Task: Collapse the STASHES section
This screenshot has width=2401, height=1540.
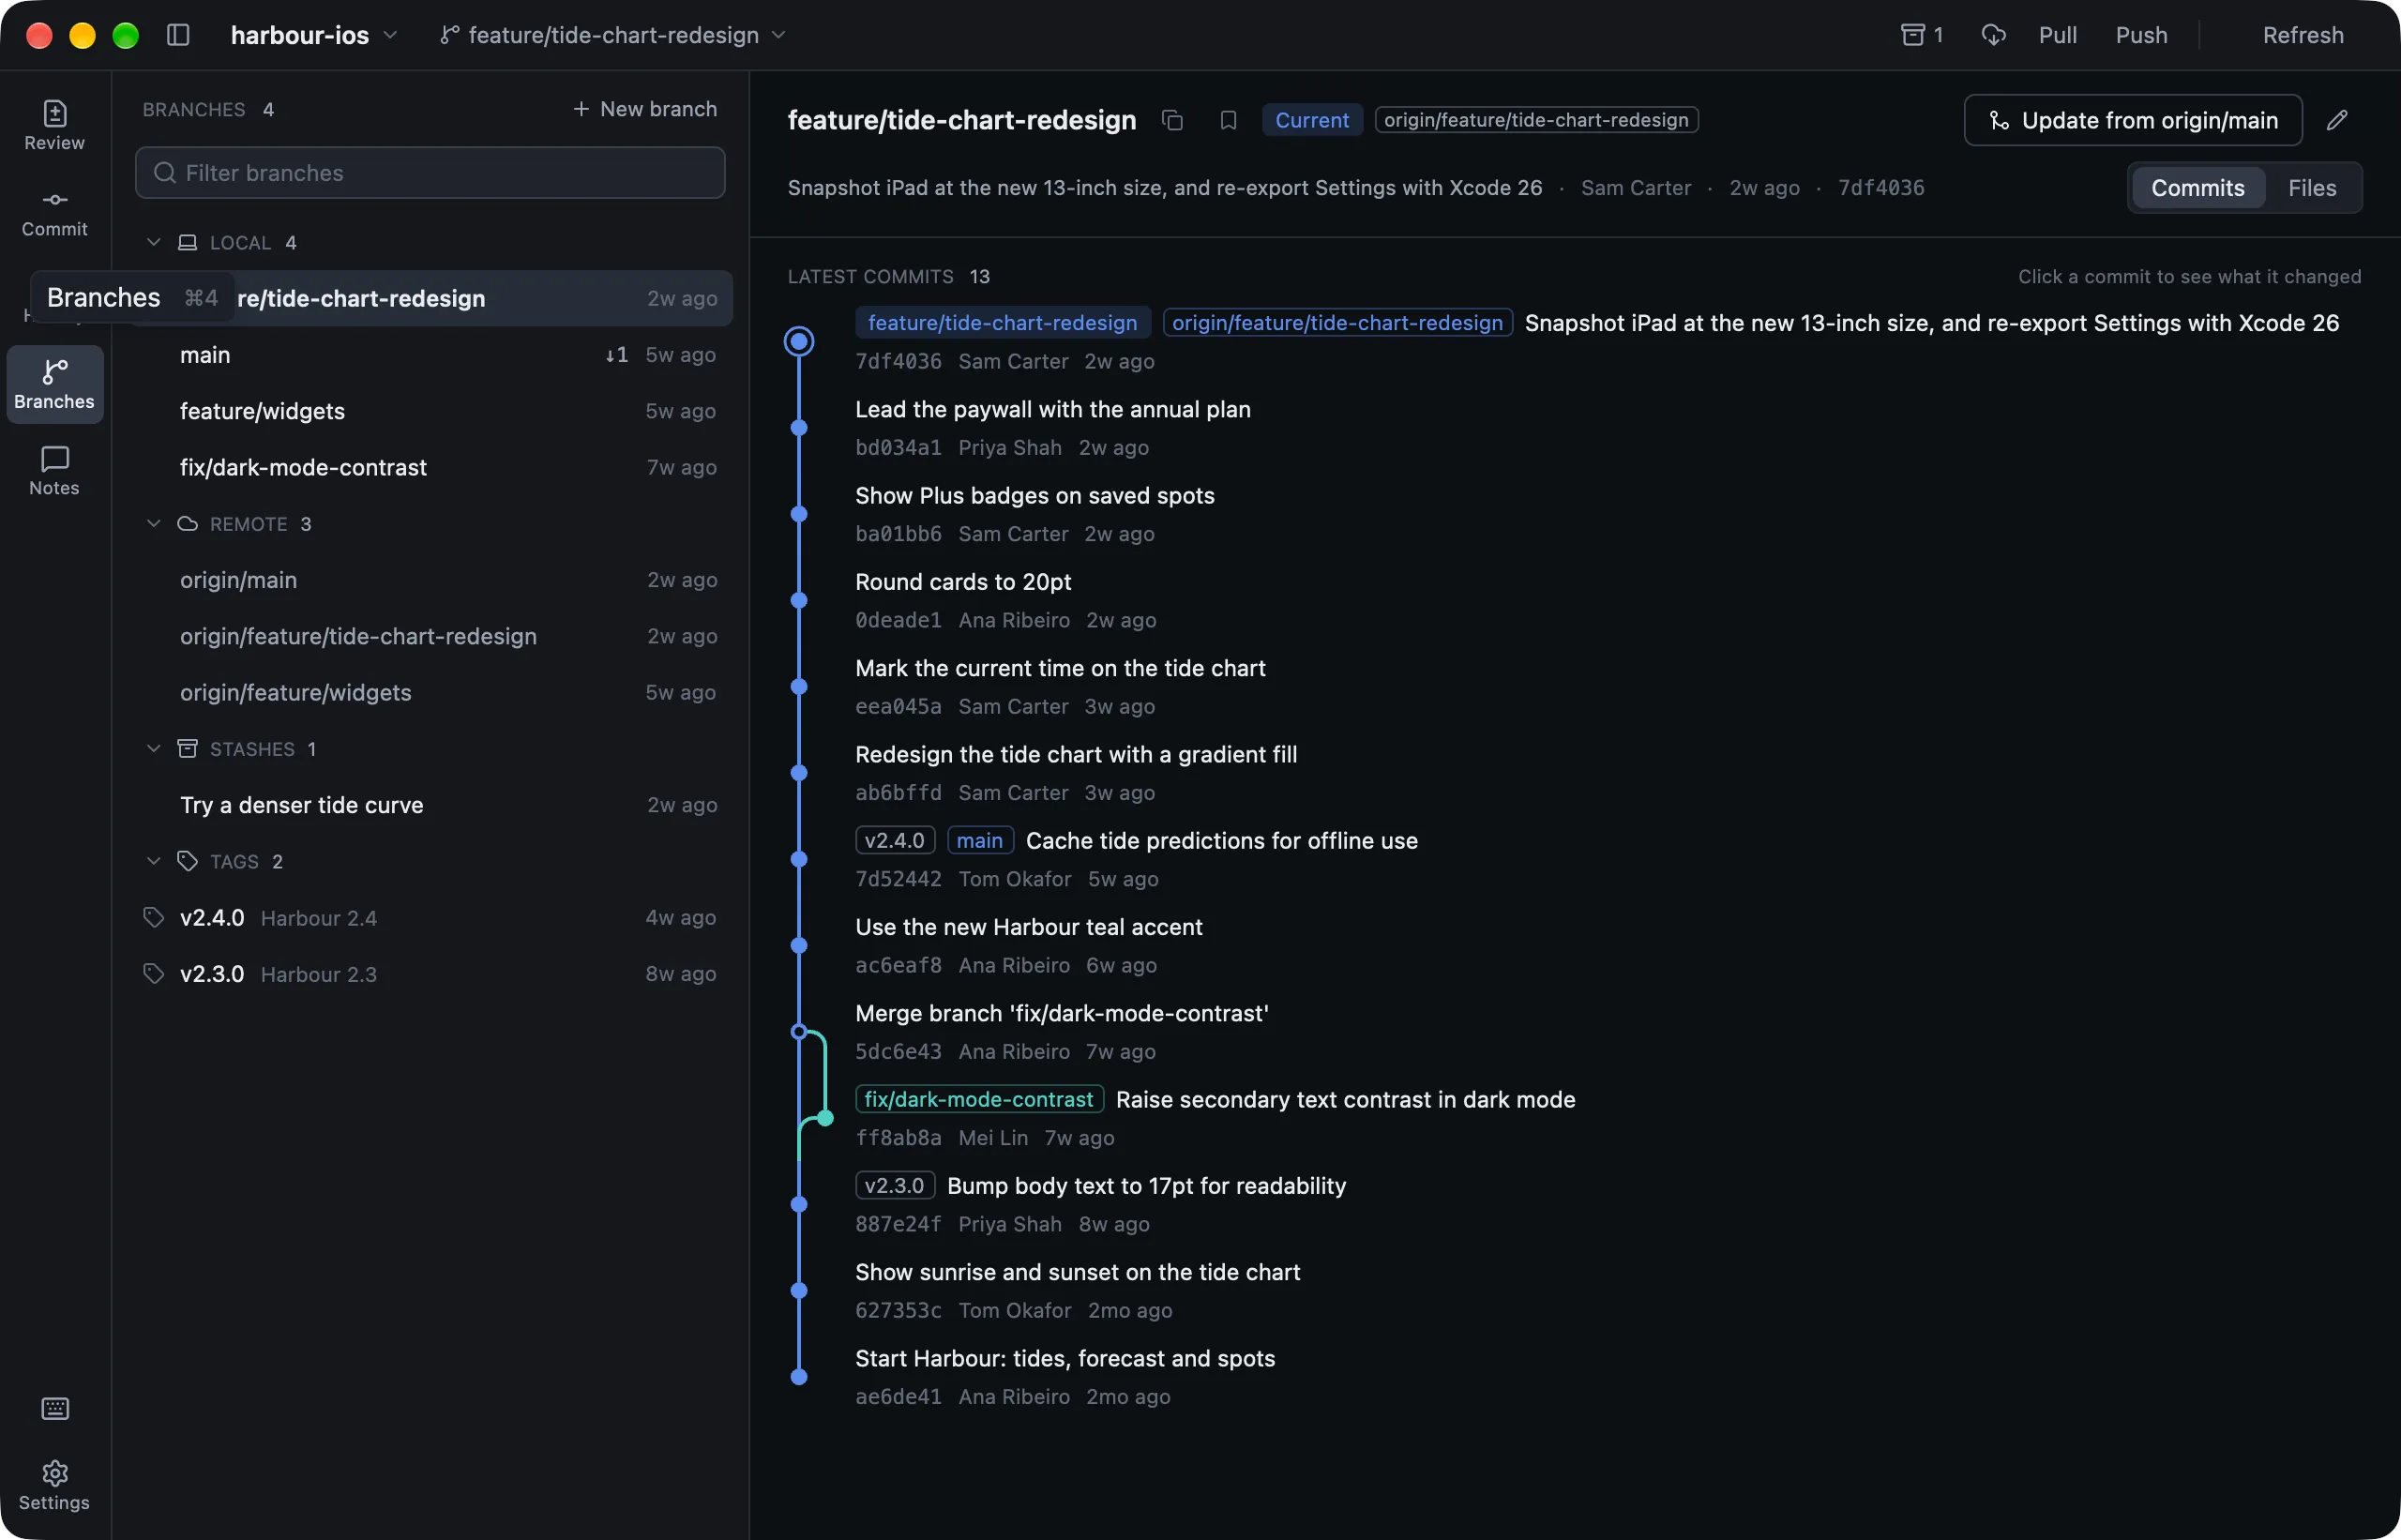Action: pyautogui.click(x=153, y=748)
